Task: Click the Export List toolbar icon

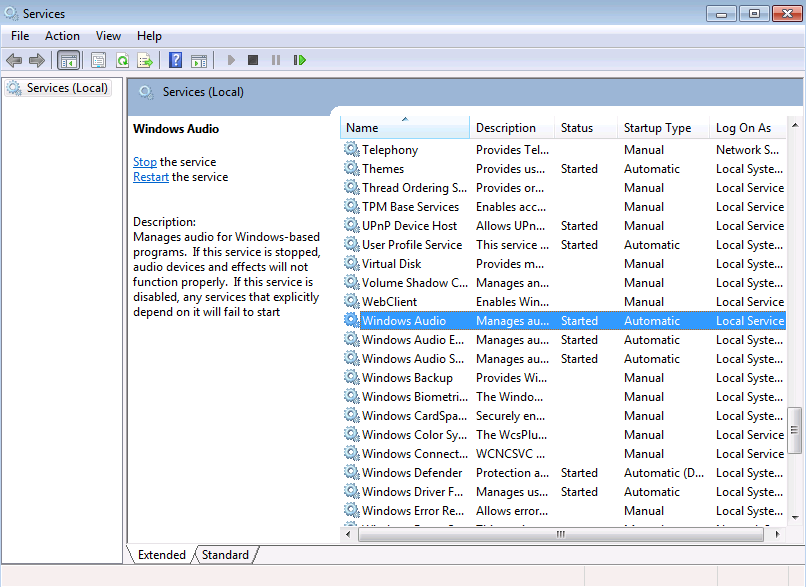Action: point(145,61)
